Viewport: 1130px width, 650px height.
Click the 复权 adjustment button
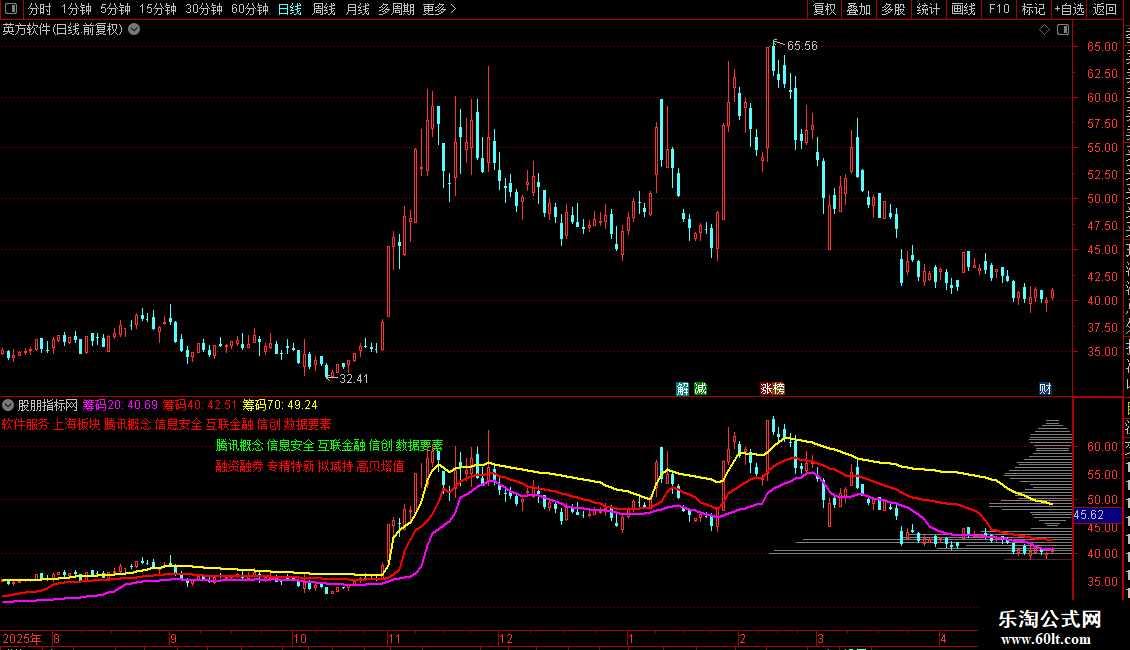coord(824,9)
